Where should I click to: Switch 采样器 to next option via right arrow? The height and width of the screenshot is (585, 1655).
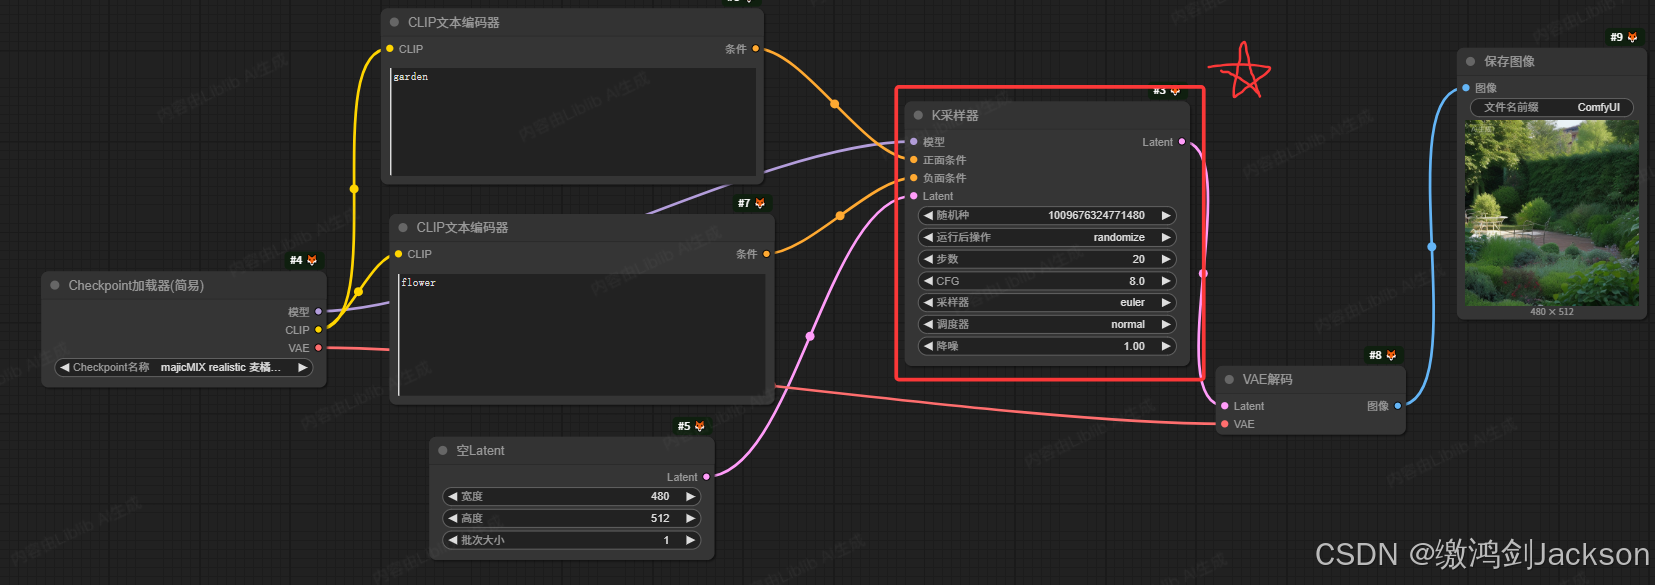[x=1166, y=302]
